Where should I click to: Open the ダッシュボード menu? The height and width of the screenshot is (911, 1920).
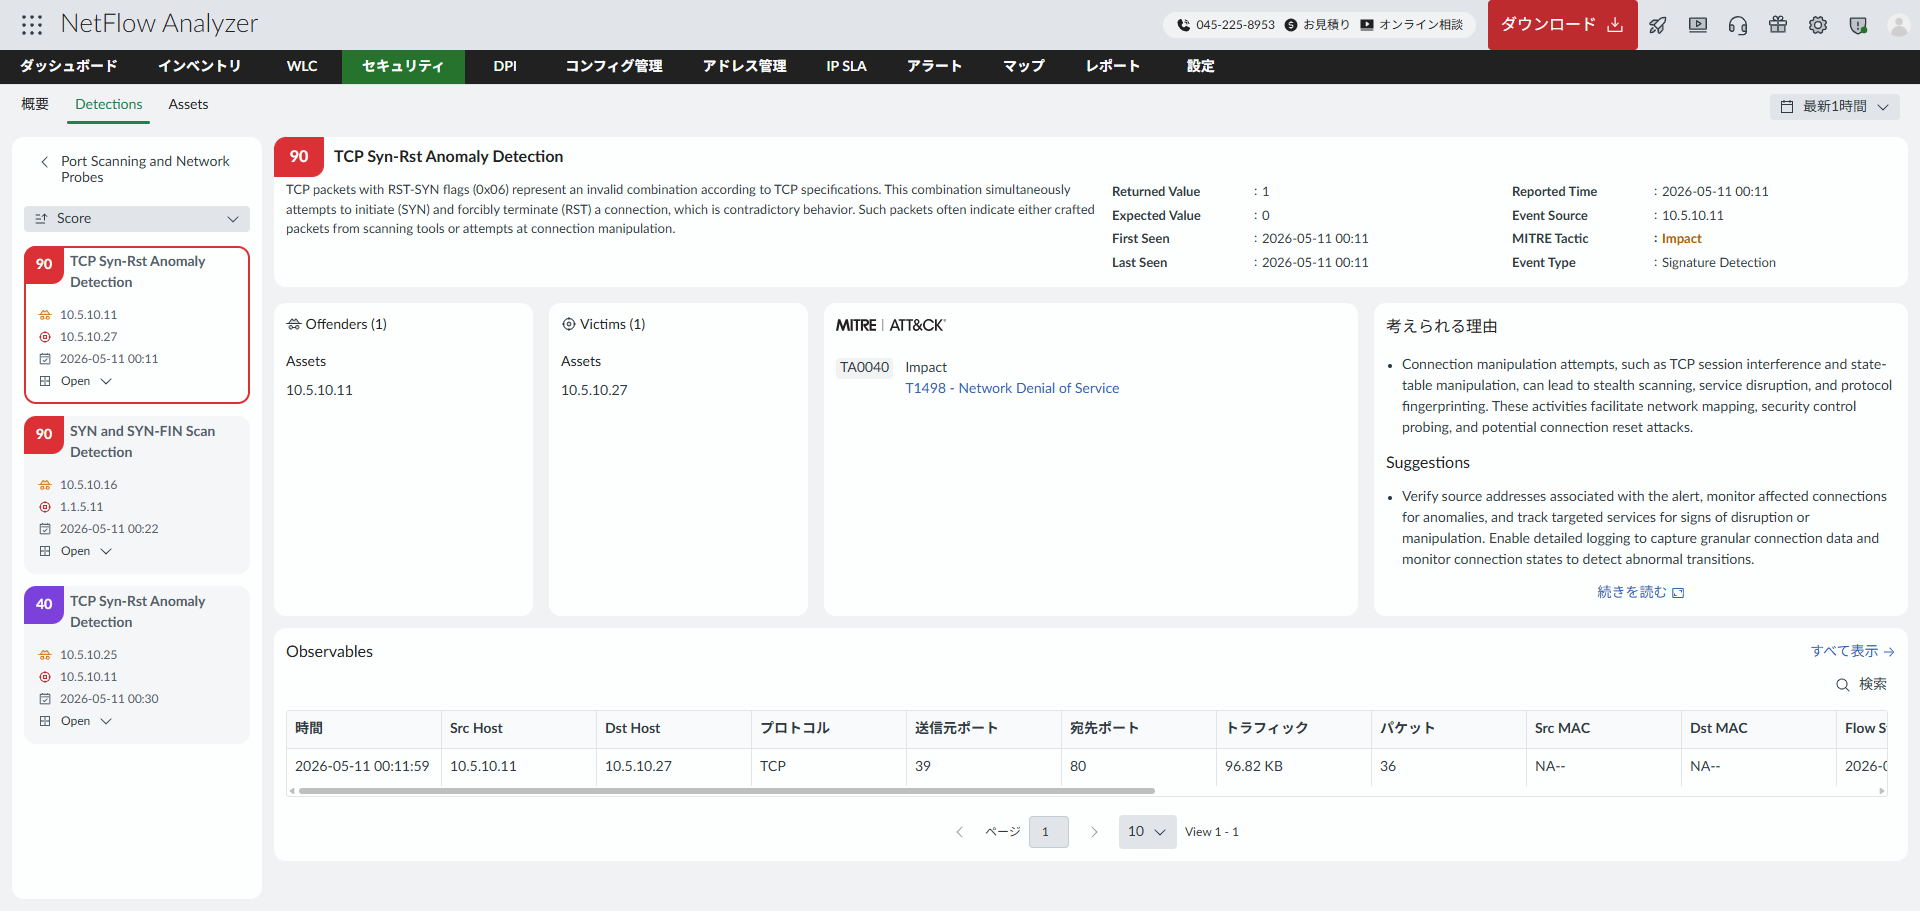(x=69, y=66)
